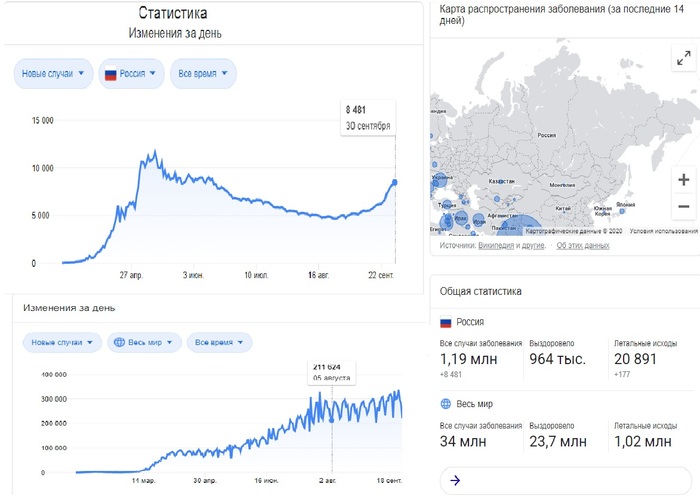This screenshot has height=496, width=700.
Task: Open the Россия country dropdown
Action: [131, 74]
